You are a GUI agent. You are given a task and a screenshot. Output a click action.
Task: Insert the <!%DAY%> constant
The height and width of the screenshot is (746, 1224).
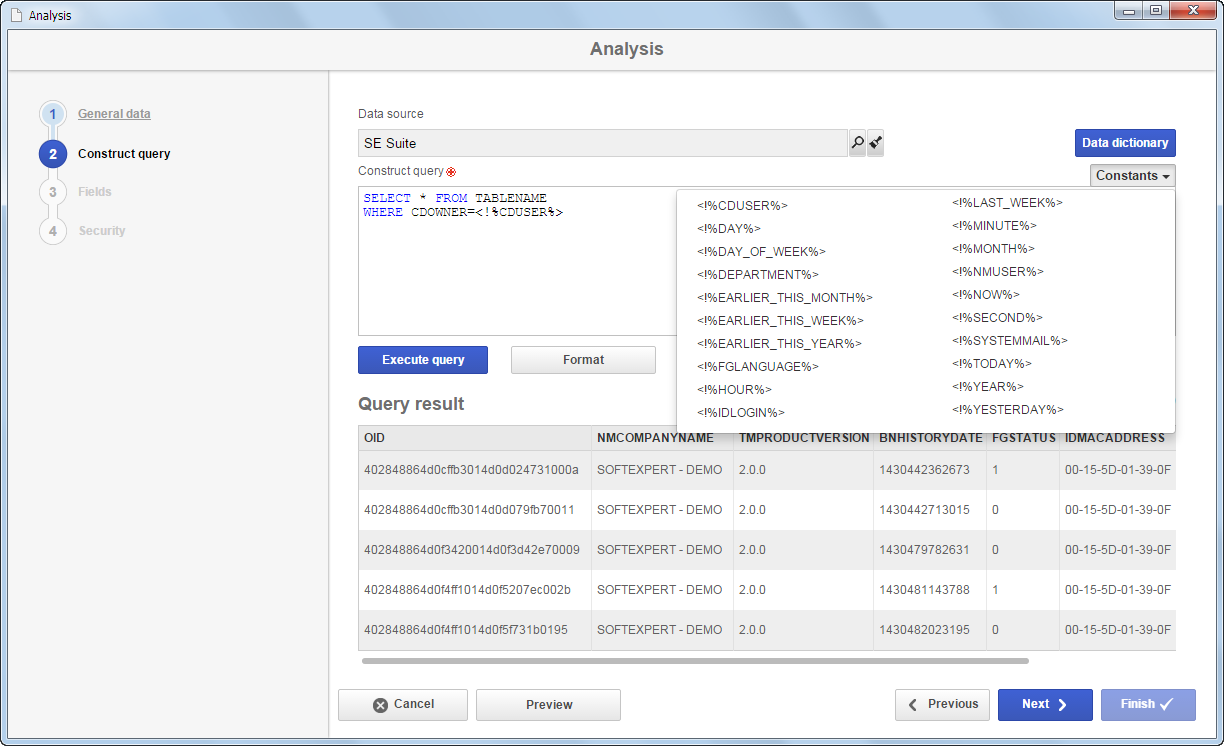click(728, 229)
